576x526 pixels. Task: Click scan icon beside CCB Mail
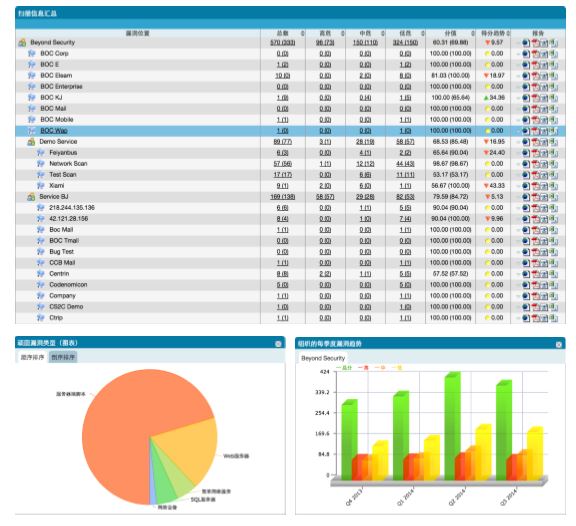(x=40, y=263)
